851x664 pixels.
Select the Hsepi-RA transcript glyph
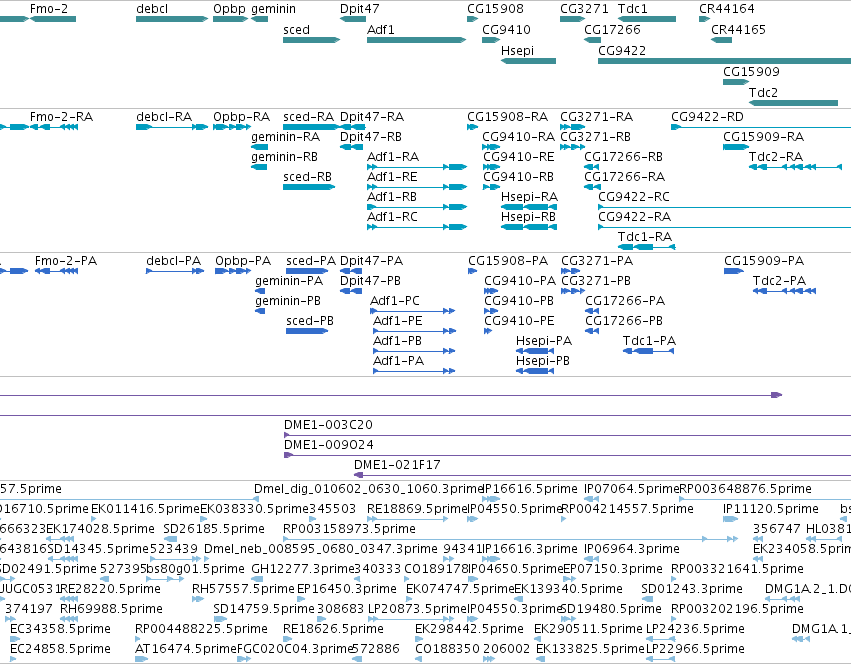(x=529, y=207)
